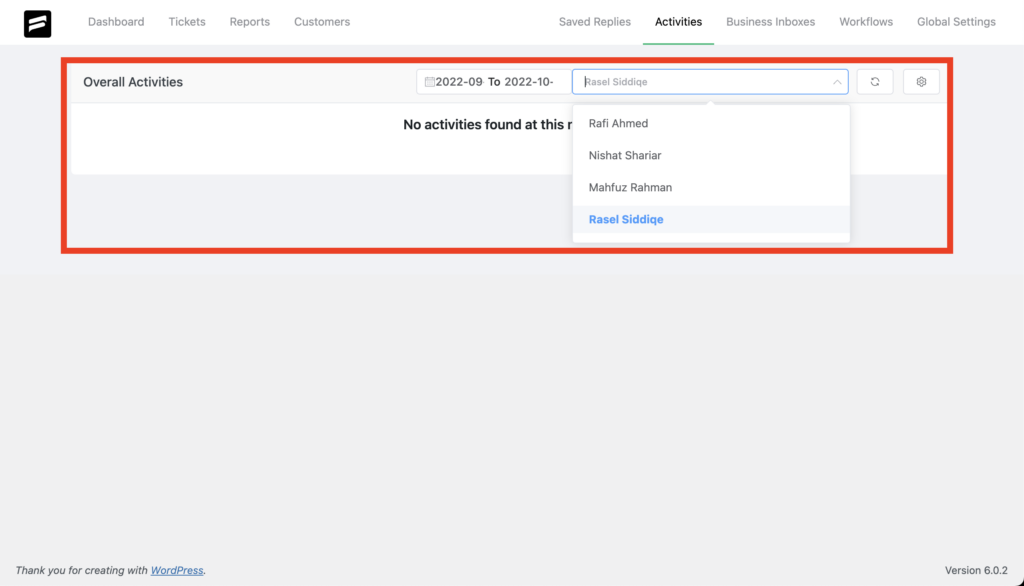Viewport: 1024px width, 586px height.
Task: Click the Version 6.0.2 footer text
Action: coord(976,570)
